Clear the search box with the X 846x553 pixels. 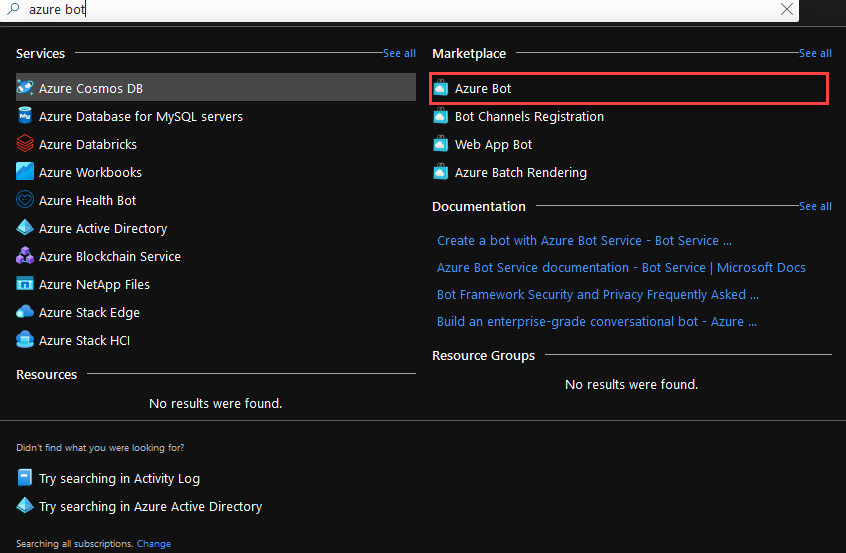(787, 9)
